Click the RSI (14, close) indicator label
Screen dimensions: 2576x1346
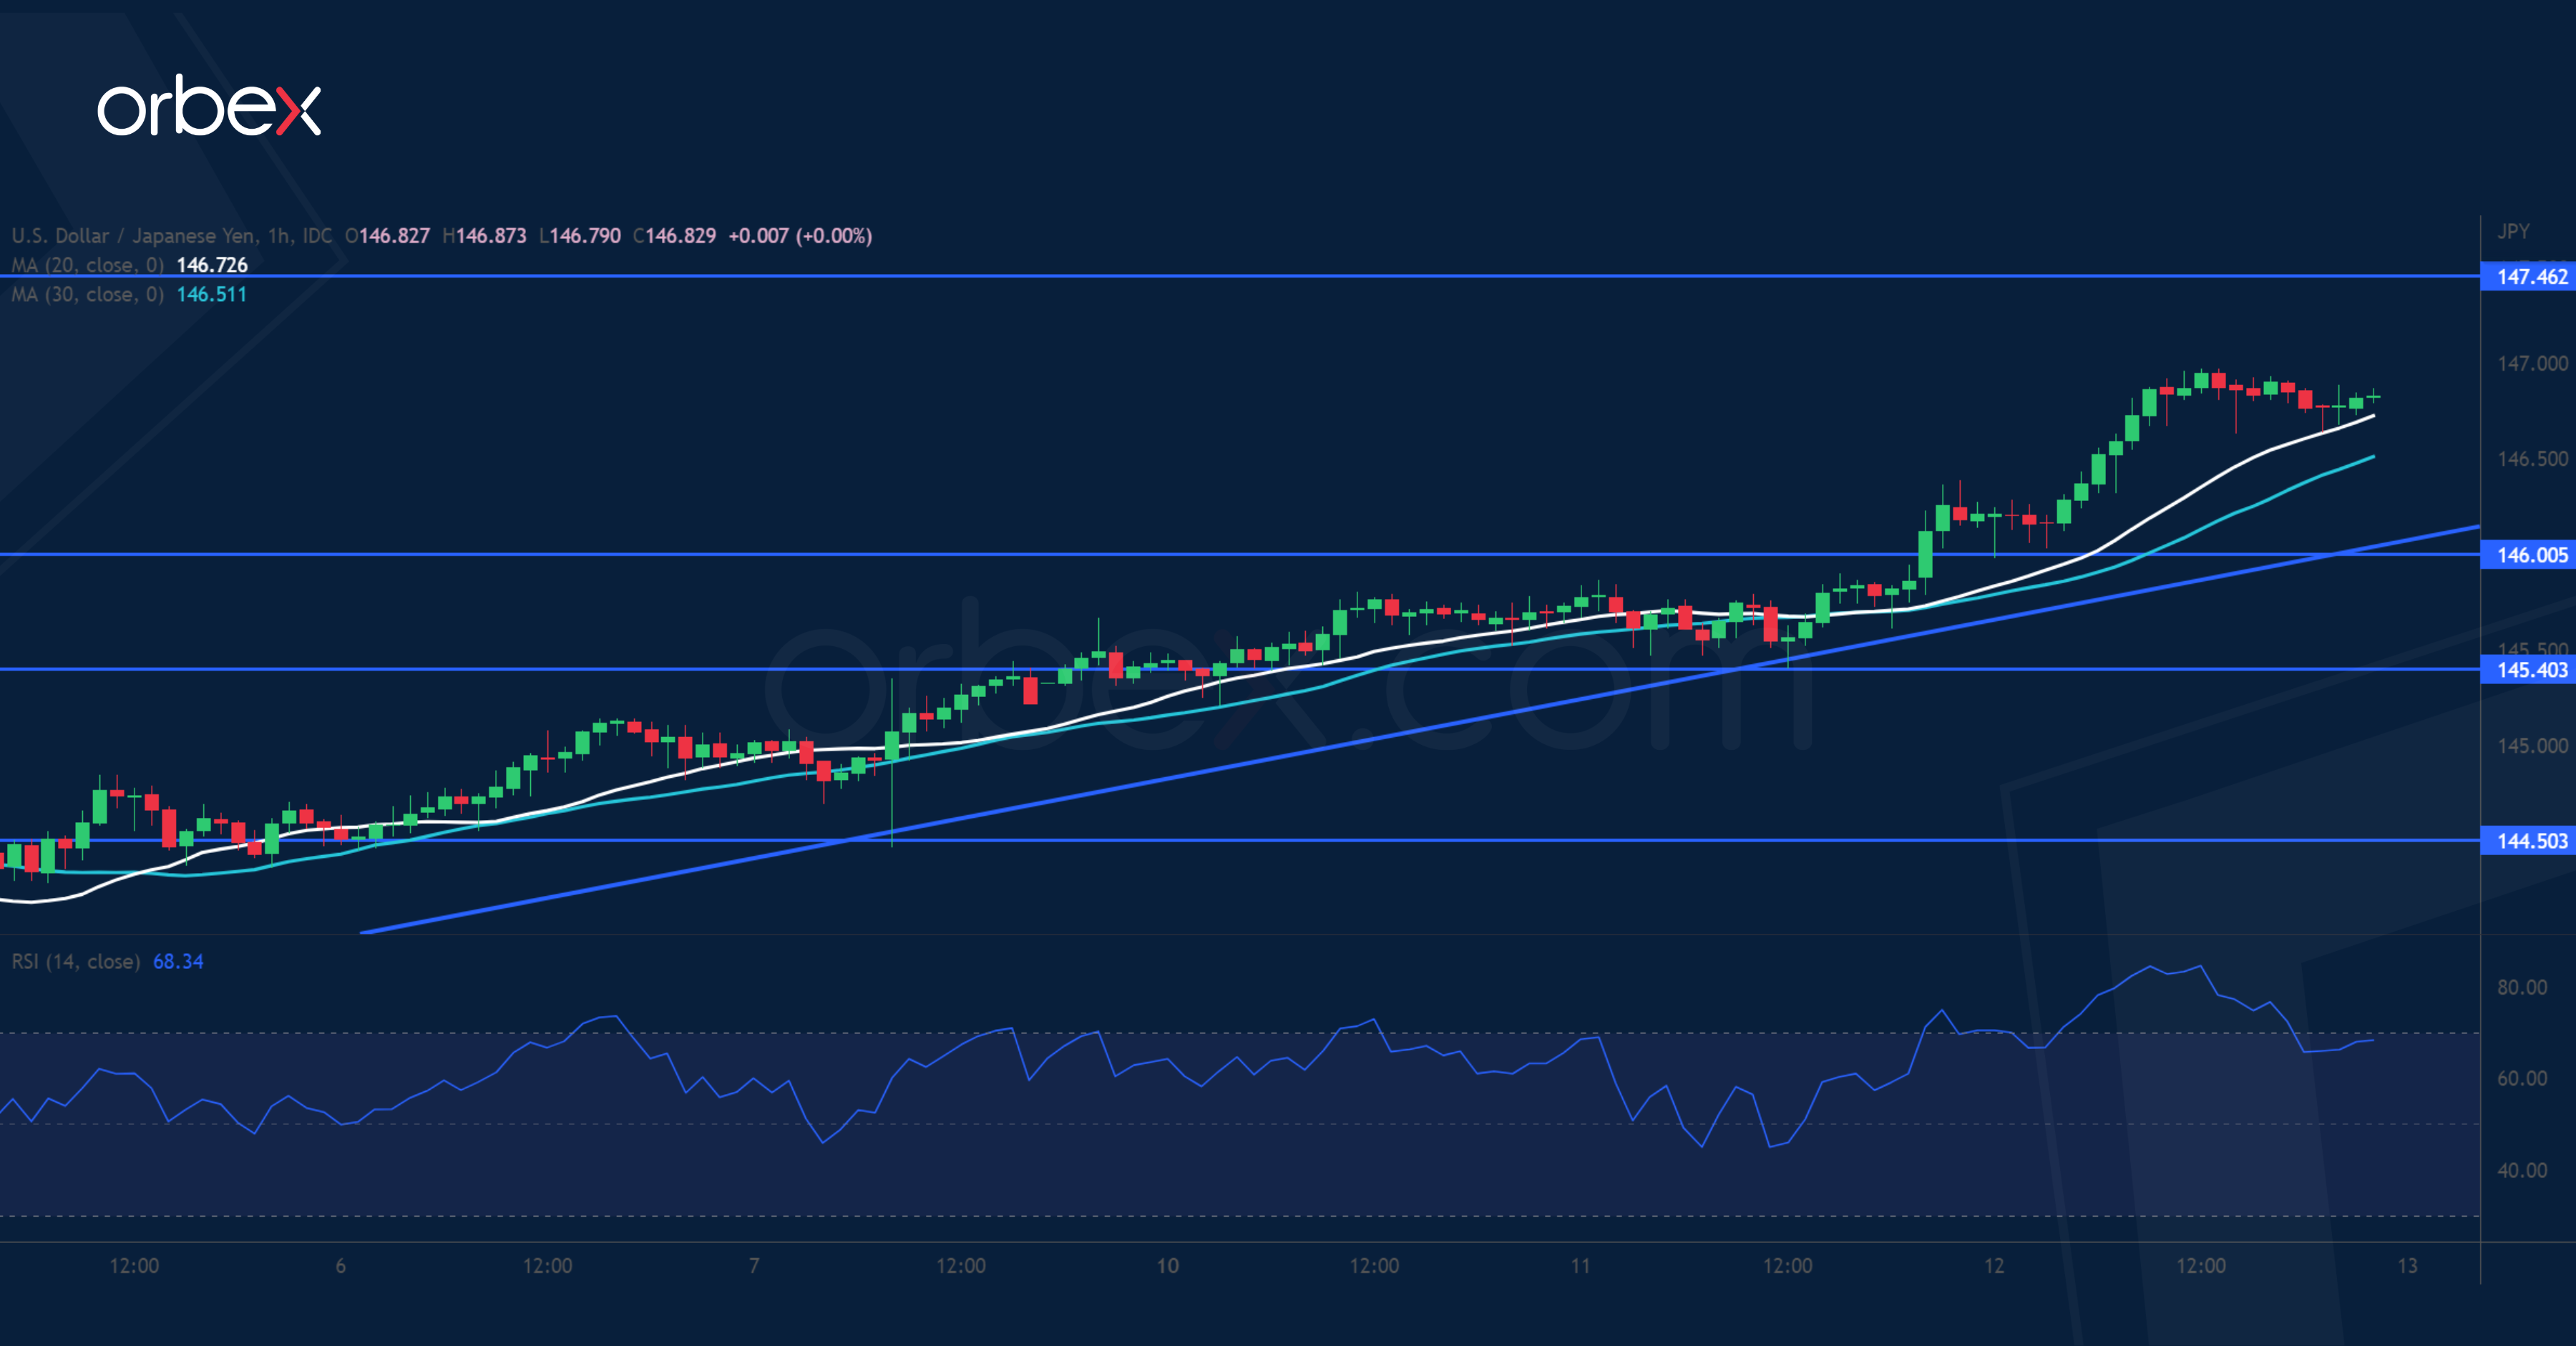(x=76, y=961)
